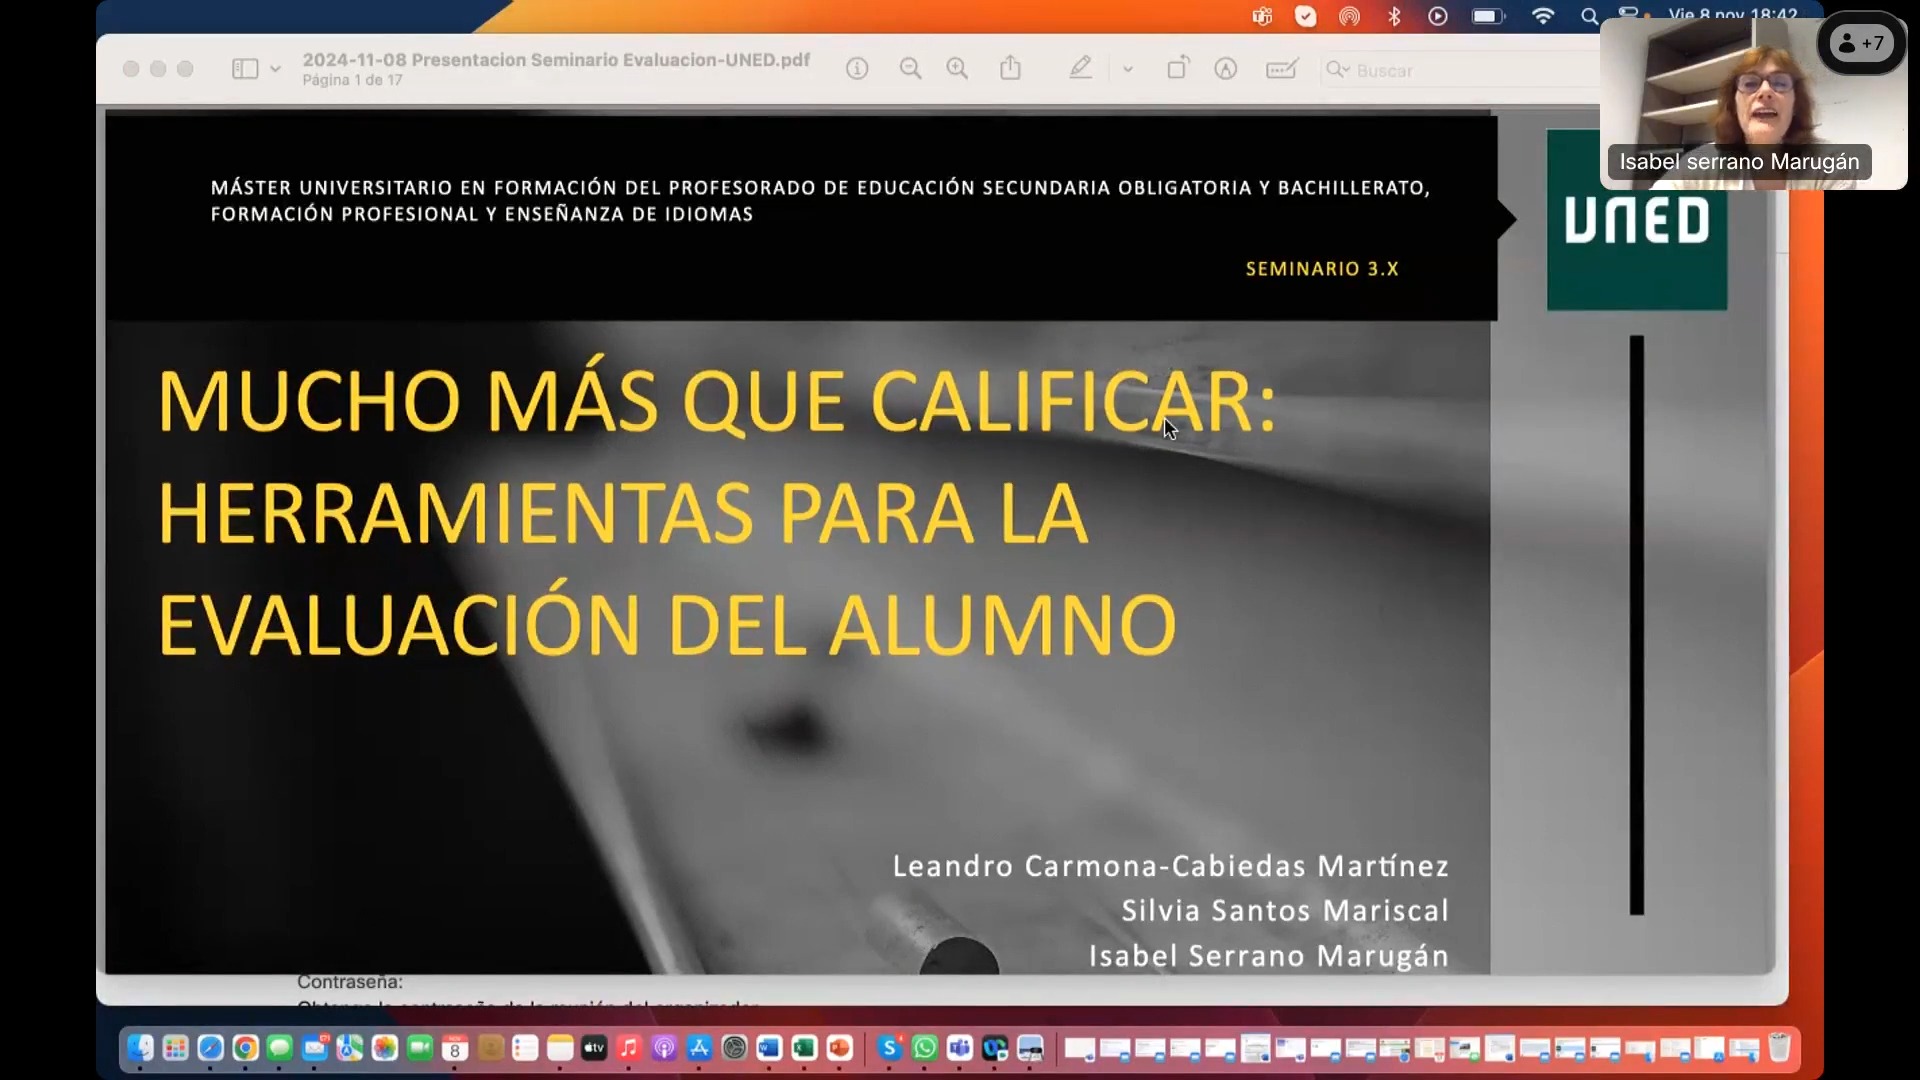Screen dimensions: 1920x1080
Task: Click the SEMINARIO 3.X text on slide
Action: point(1322,269)
